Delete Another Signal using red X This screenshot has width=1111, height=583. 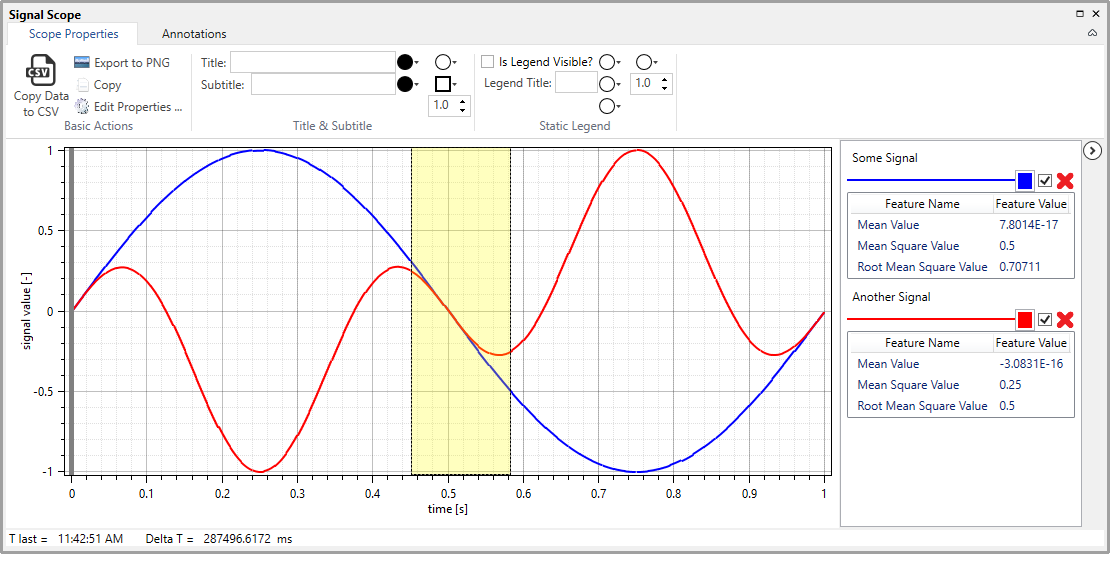point(1065,320)
